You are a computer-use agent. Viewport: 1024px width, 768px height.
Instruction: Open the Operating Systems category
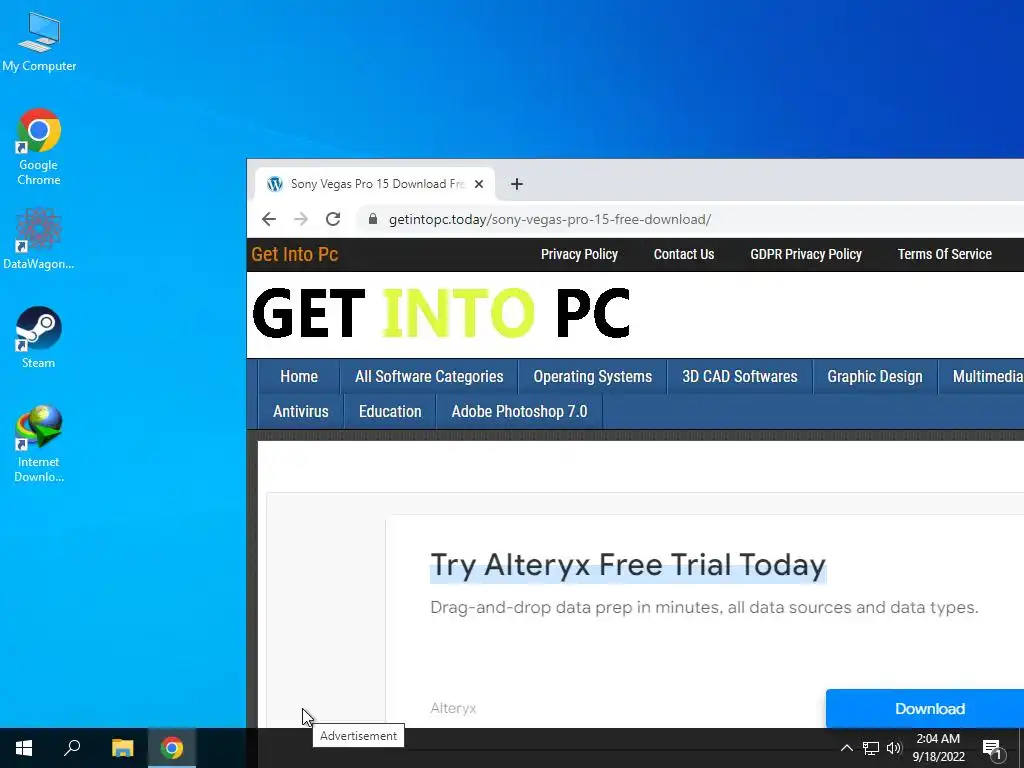point(592,377)
